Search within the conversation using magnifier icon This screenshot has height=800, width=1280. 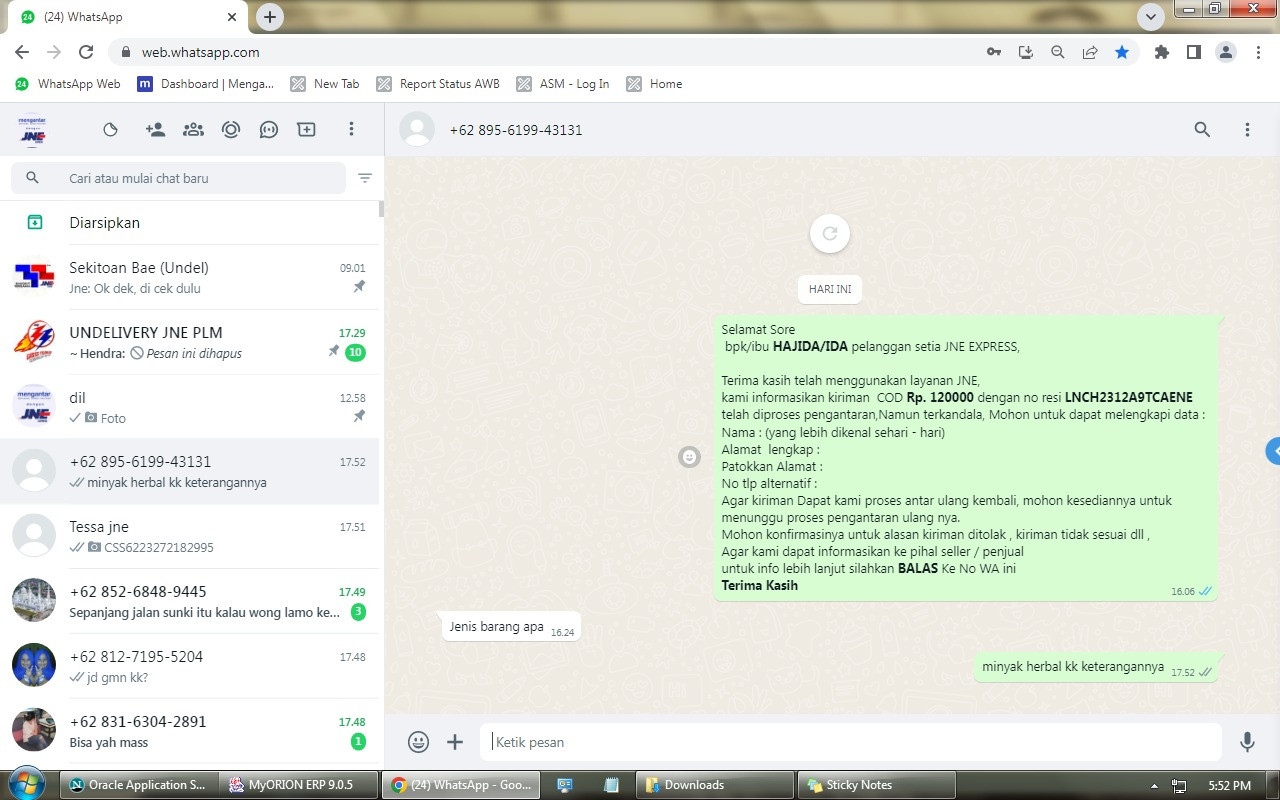click(x=1202, y=129)
